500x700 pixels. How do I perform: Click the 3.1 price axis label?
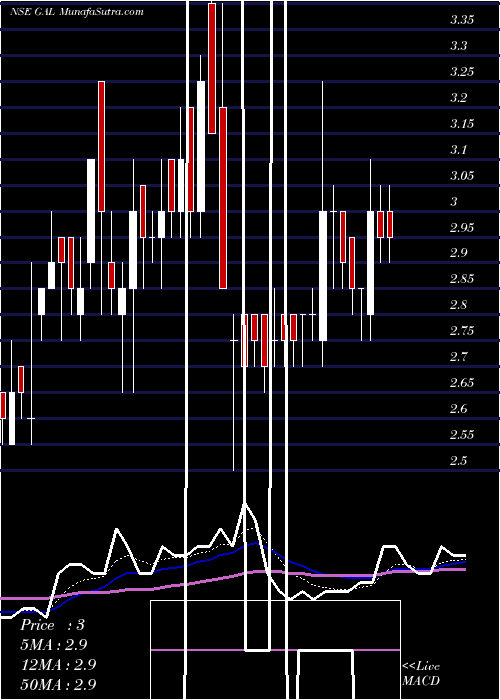point(459,150)
